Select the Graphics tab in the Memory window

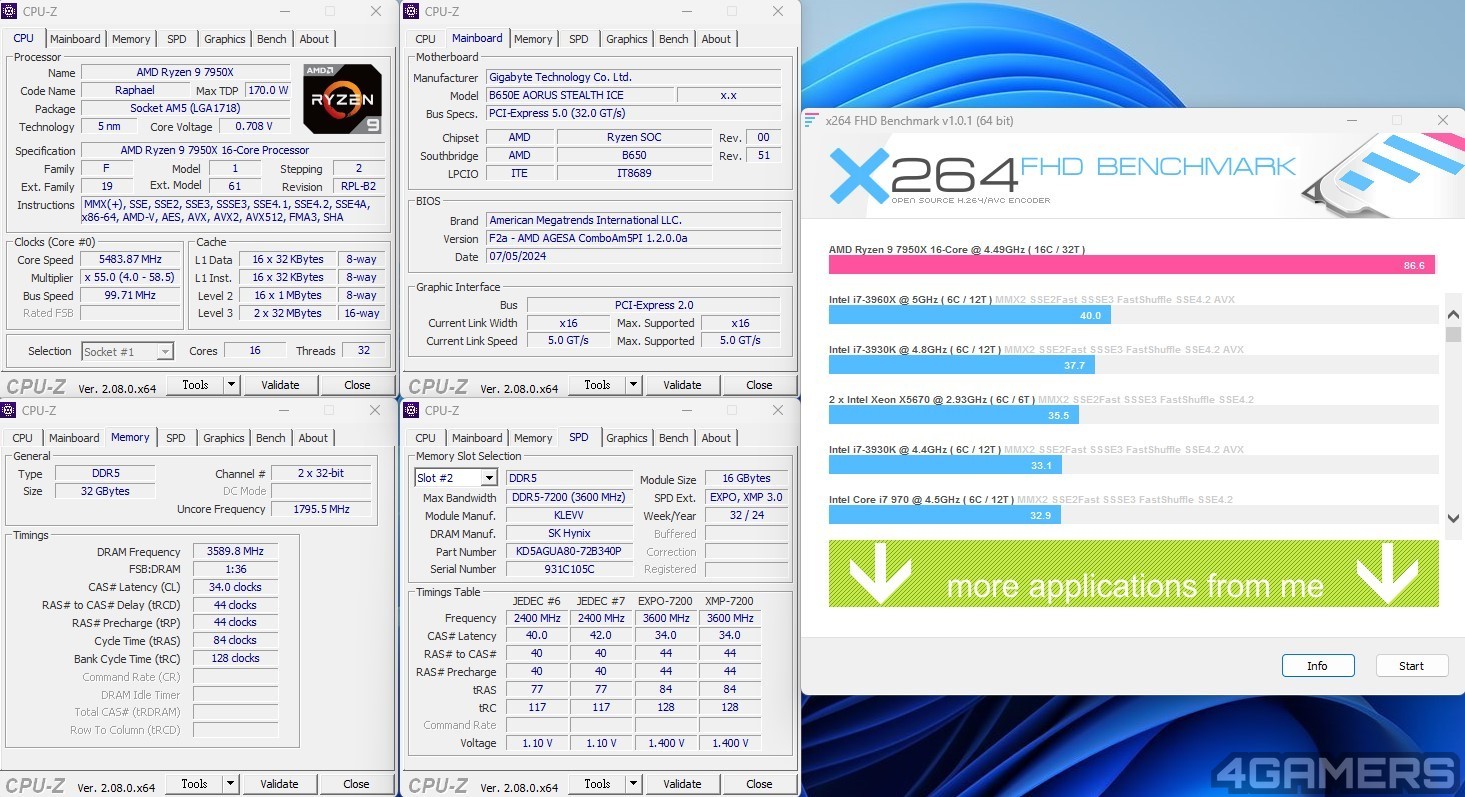point(224,438)
